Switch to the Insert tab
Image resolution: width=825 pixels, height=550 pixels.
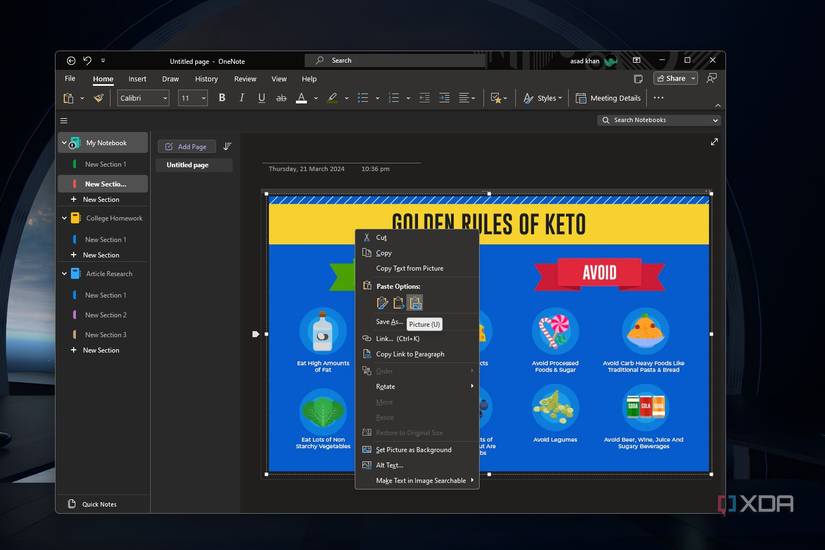click(x=137, y=79)
